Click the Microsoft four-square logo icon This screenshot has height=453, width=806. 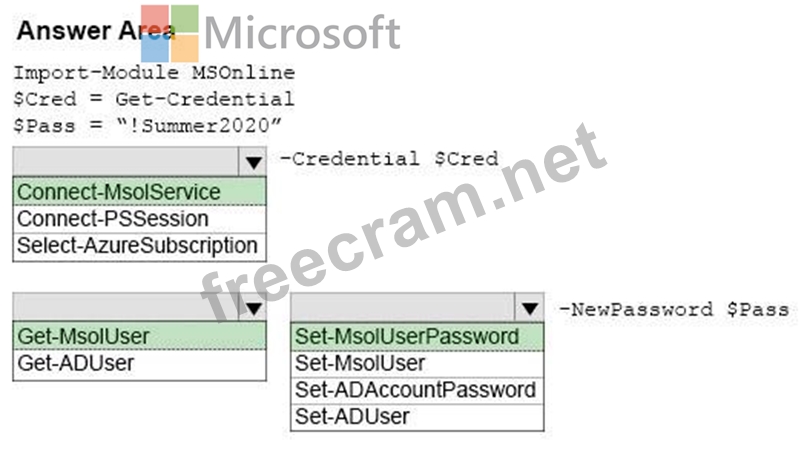(170, 33)
